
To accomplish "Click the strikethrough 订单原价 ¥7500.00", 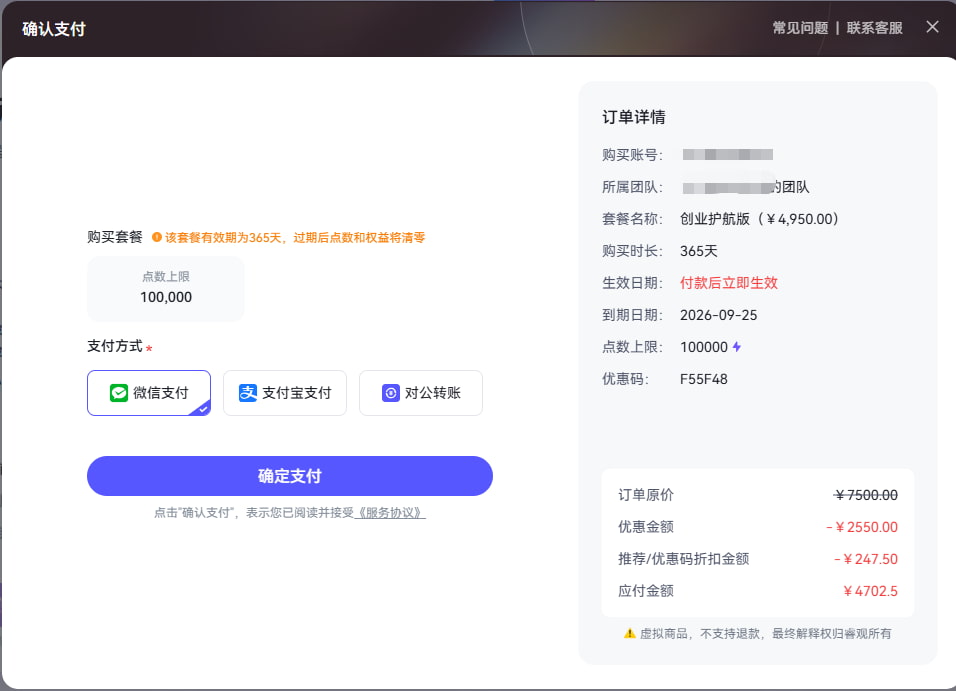I will click(x=866, y=494).
